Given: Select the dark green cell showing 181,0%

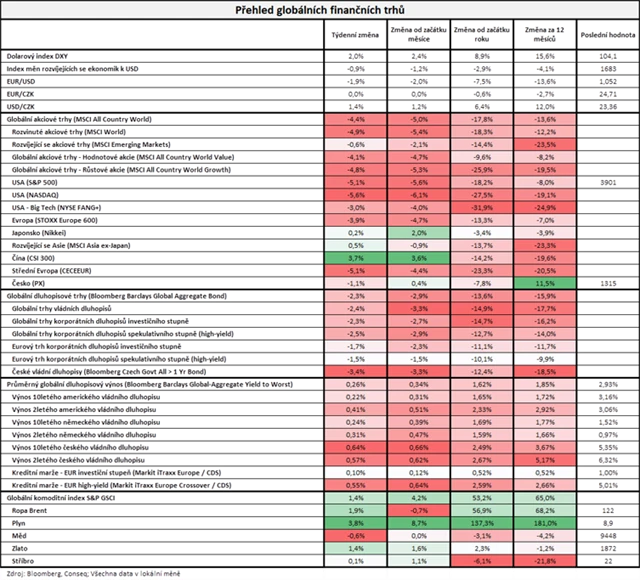Looking at the screenshot, I should point(542,522).
